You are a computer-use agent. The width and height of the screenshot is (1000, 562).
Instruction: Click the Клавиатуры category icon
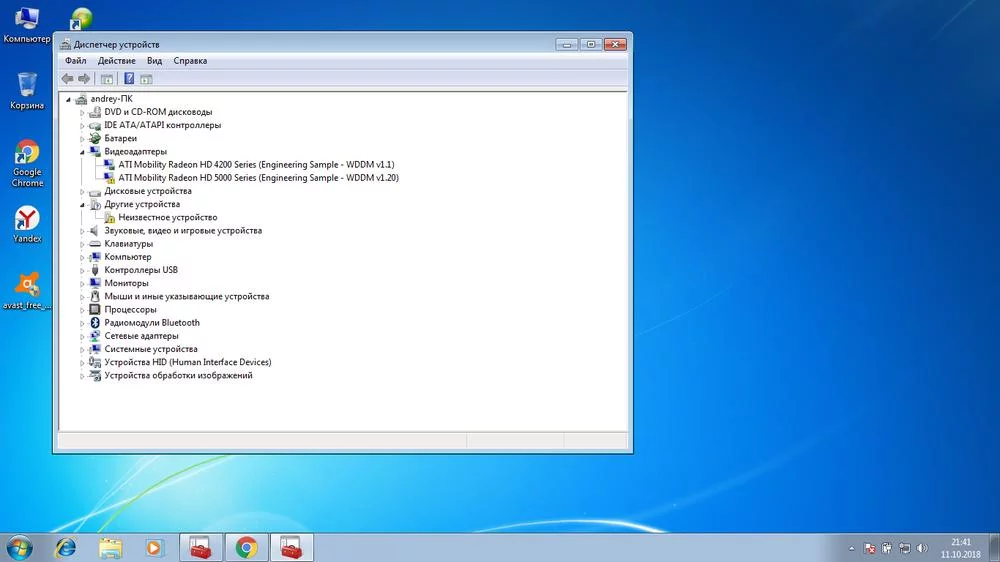pyautogui.click(x=95, y=244)
